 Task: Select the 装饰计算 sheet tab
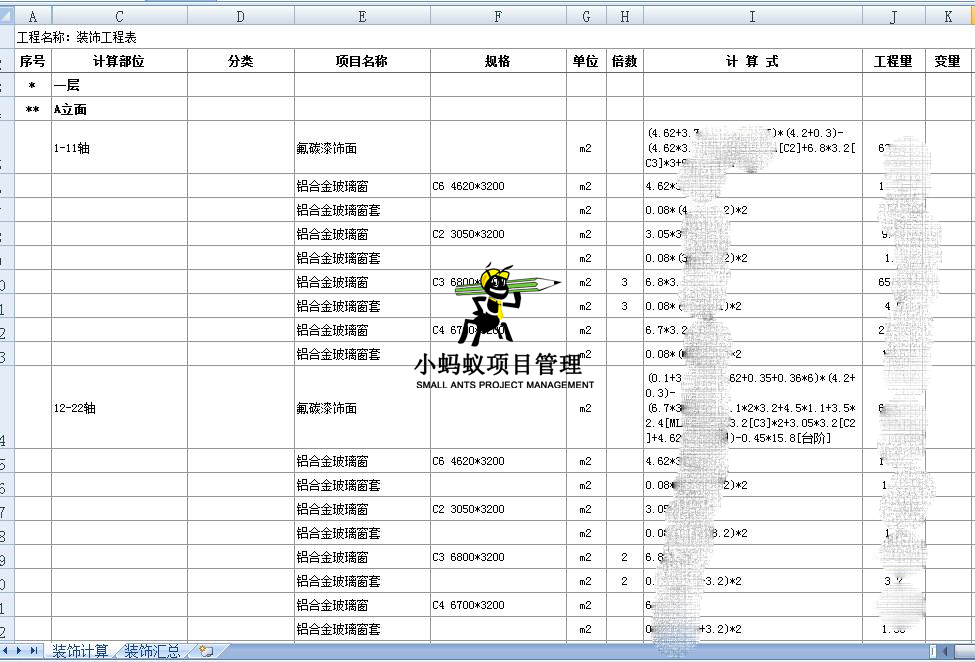pos(80,651)
